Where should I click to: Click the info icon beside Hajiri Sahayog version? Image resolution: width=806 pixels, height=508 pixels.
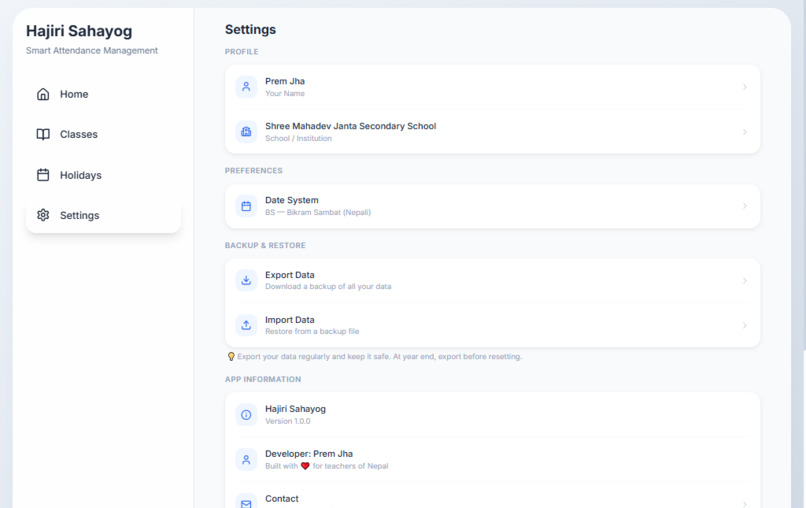click(246, 414)
